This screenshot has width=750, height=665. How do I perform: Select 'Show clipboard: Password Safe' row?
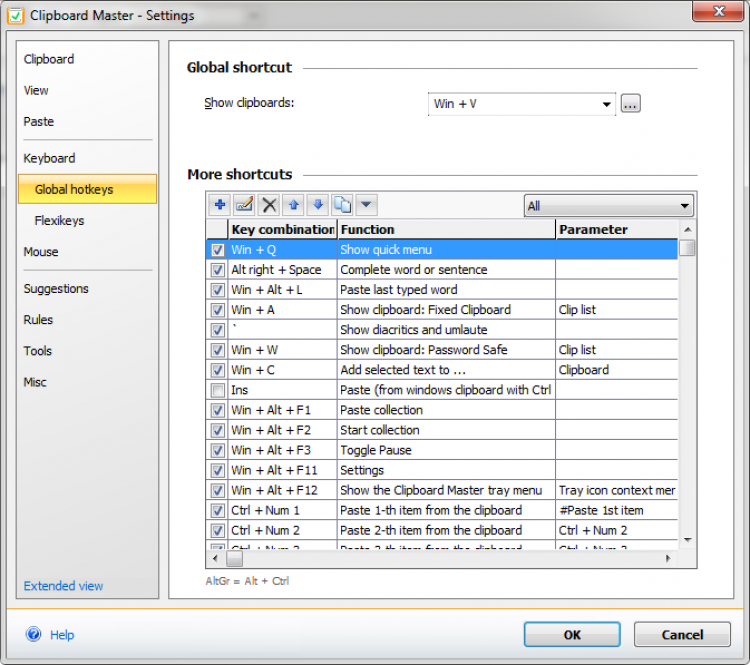442,350
